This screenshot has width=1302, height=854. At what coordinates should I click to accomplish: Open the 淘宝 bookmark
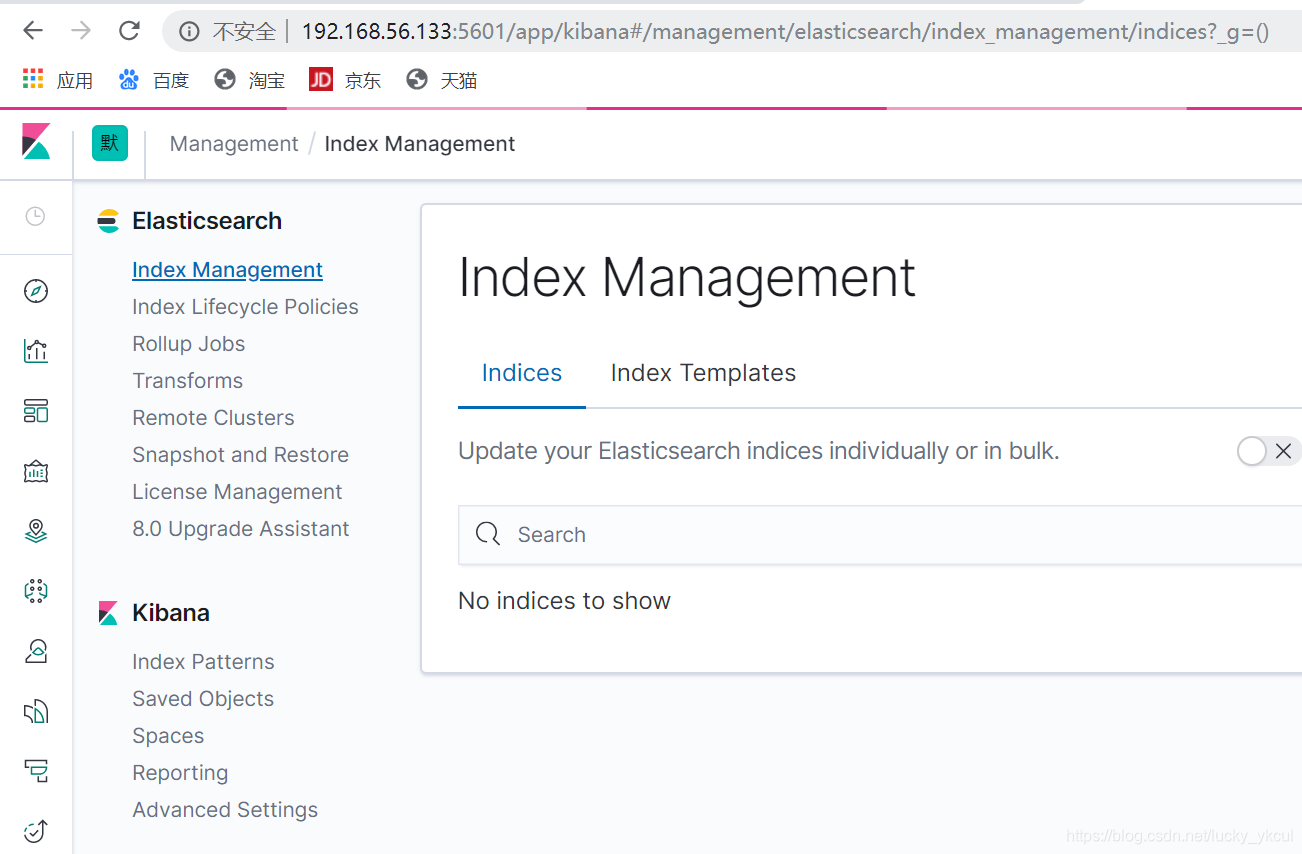point(250,80)
